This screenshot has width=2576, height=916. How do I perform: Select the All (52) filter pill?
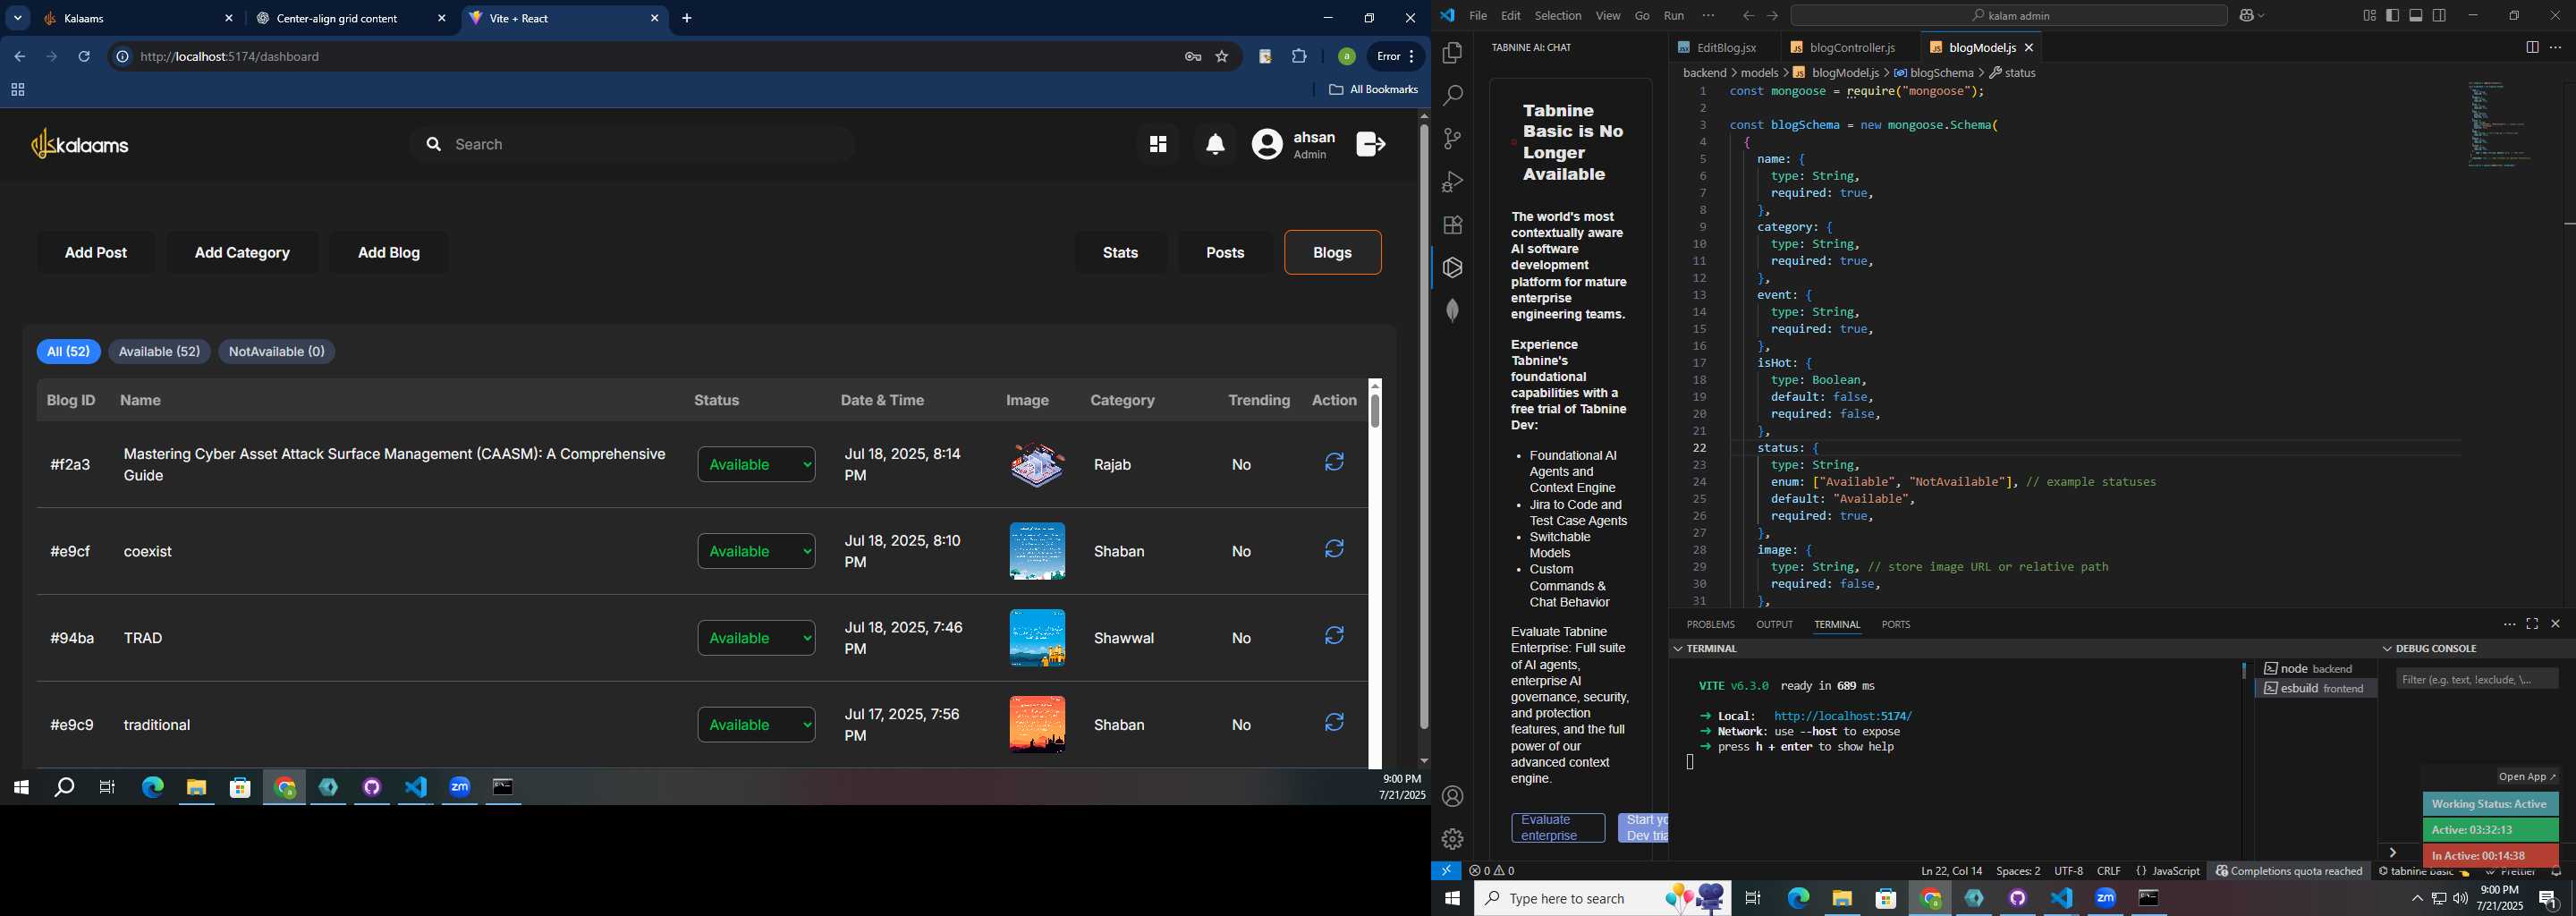coord(68,352)
